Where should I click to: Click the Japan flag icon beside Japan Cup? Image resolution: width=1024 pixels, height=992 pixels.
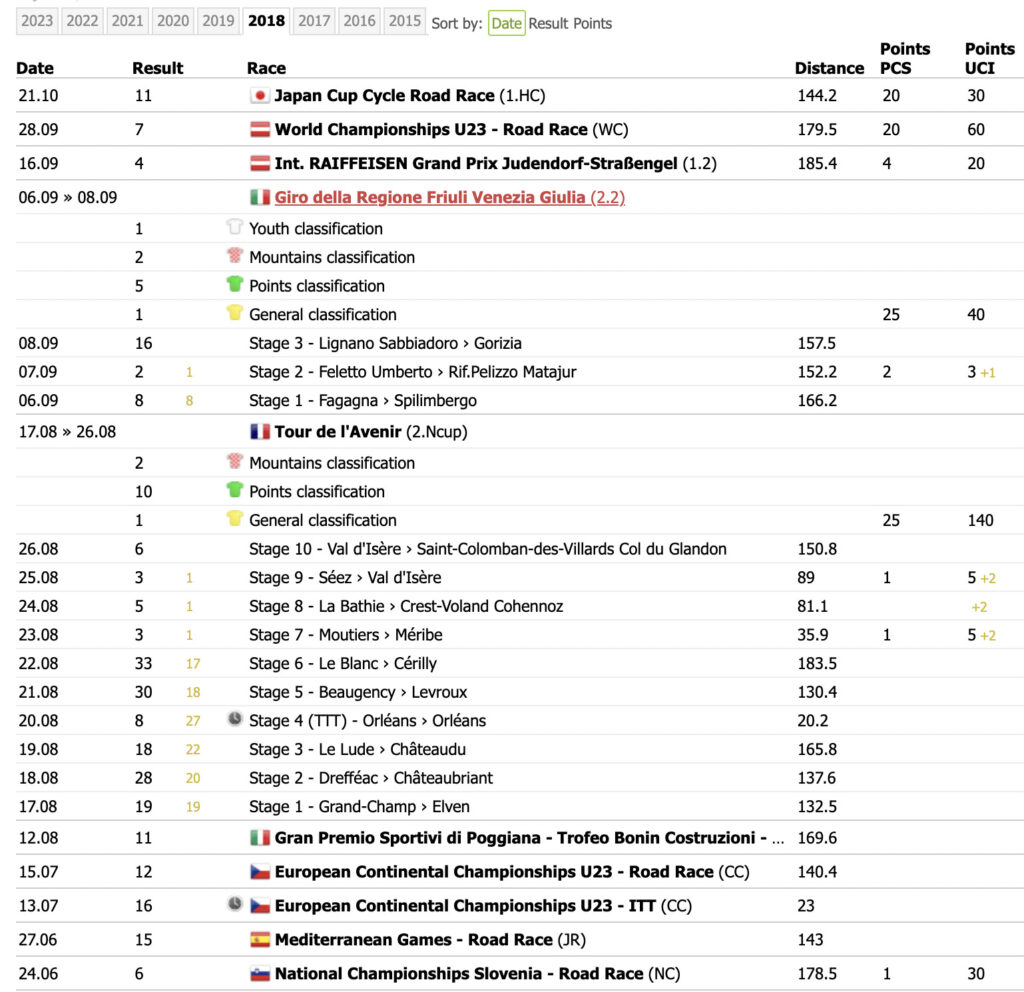coord(259,95)
